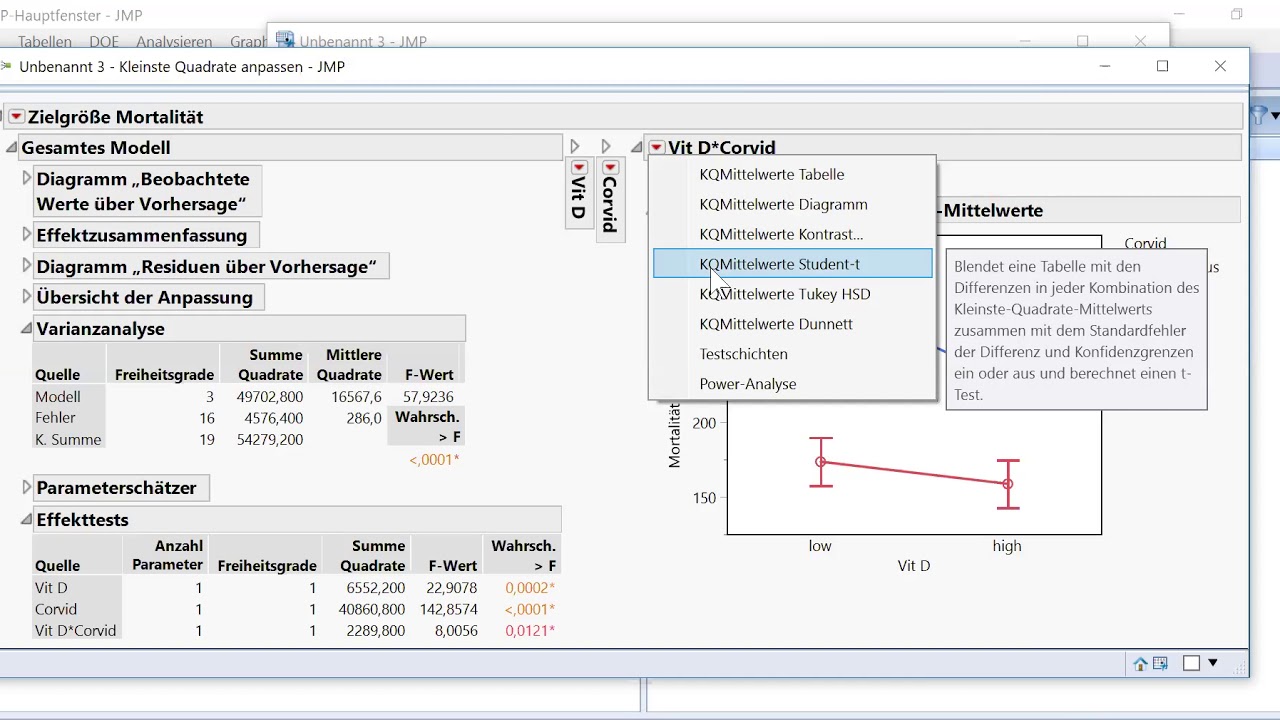Image resolution: width=1280 pixels, height=720 pixels.
Task: Collapse the Varianzanalyse section
Action: [26, 329]
